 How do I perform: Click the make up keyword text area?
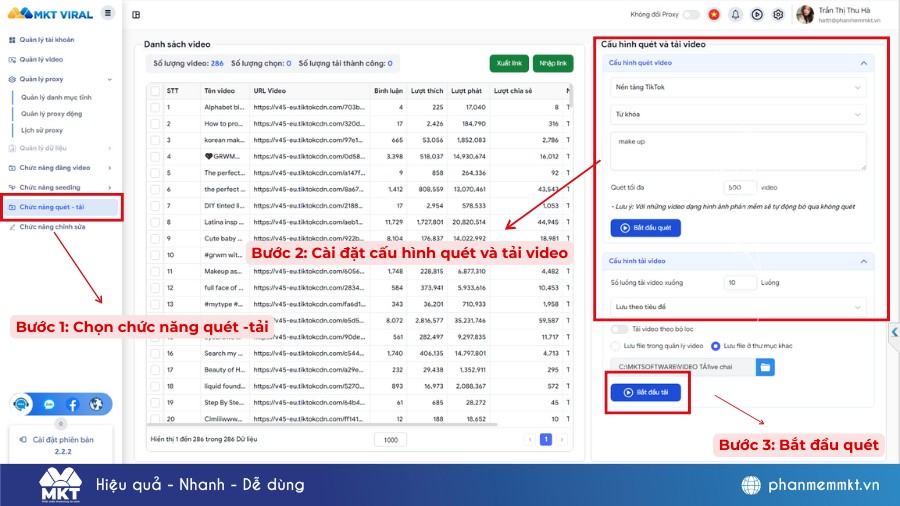(737, 152)
